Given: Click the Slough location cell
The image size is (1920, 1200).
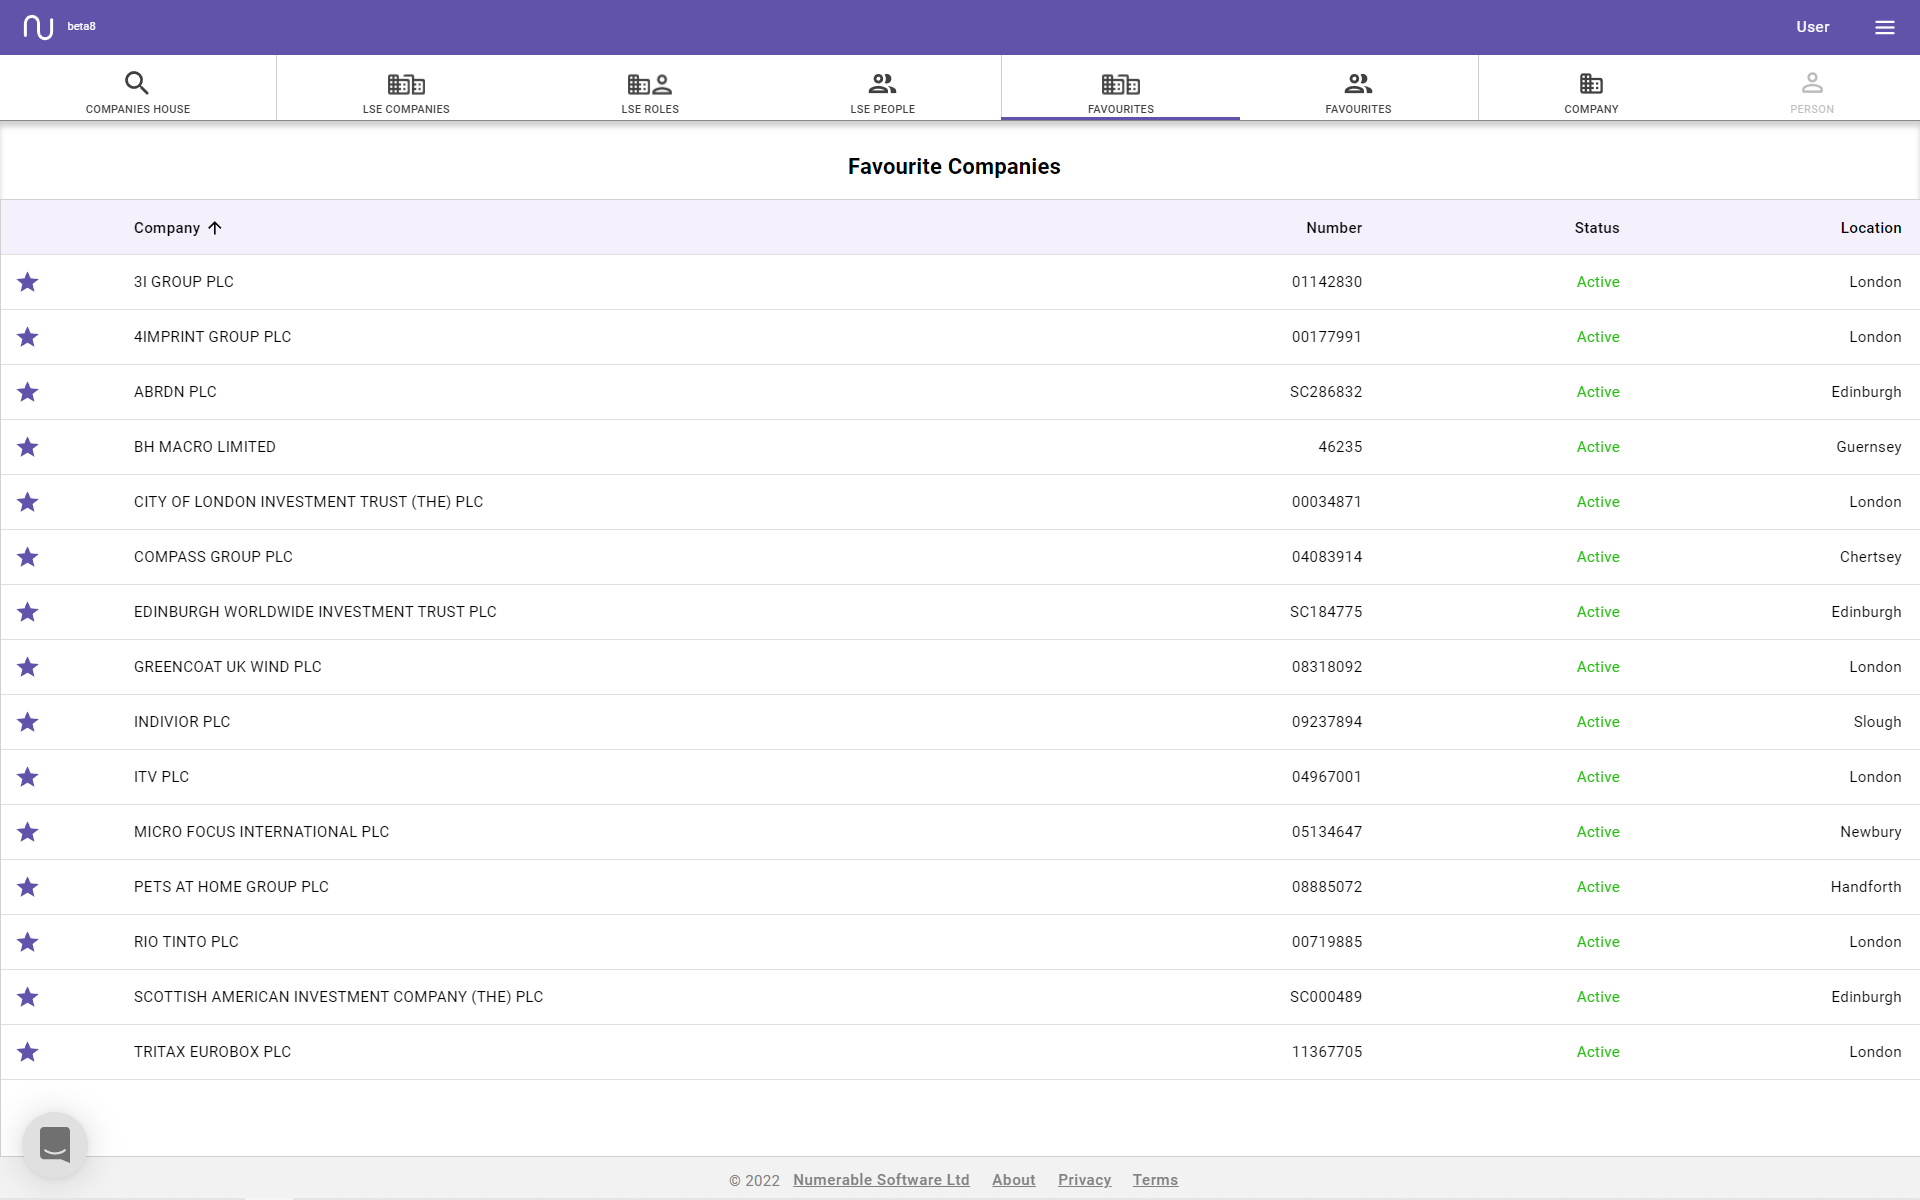Looking at the screenshot, I should point(1877,722).
